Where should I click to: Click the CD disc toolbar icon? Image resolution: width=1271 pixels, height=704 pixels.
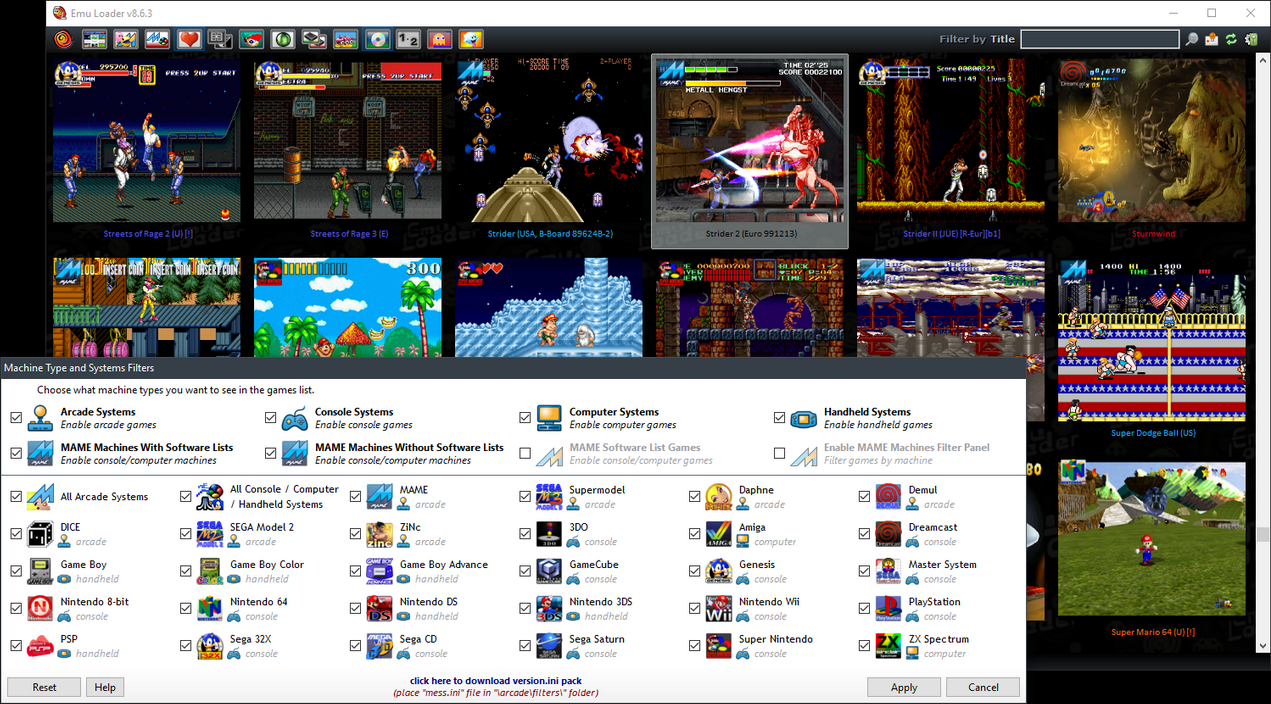tap(377, 39)
